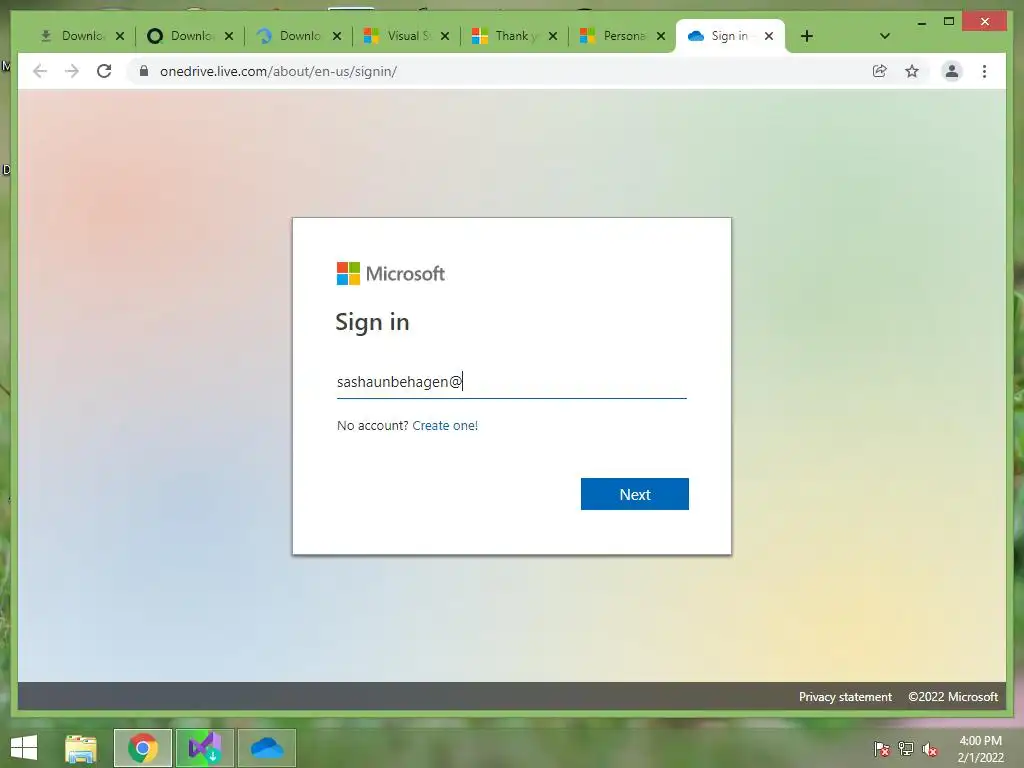Open the Windows Start button
Viewport: 1024px width, 768px height.
tap(24, 748)
